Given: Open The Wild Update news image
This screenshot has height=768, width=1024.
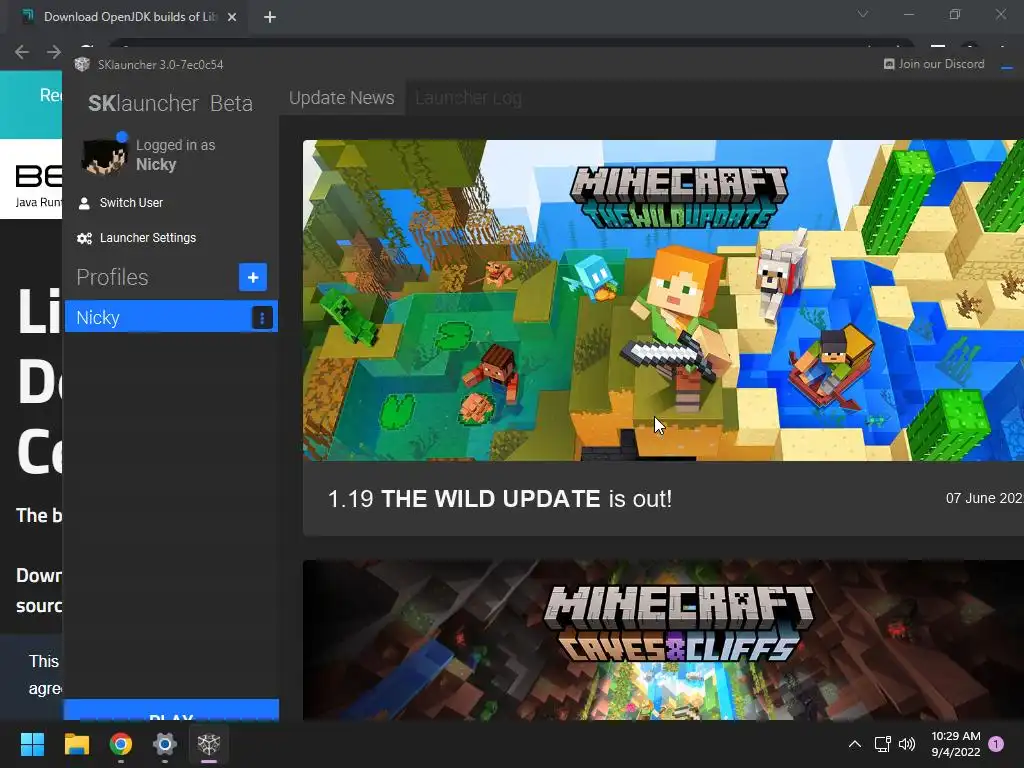Looking at the screenshot, I should (x=663, y=300).
